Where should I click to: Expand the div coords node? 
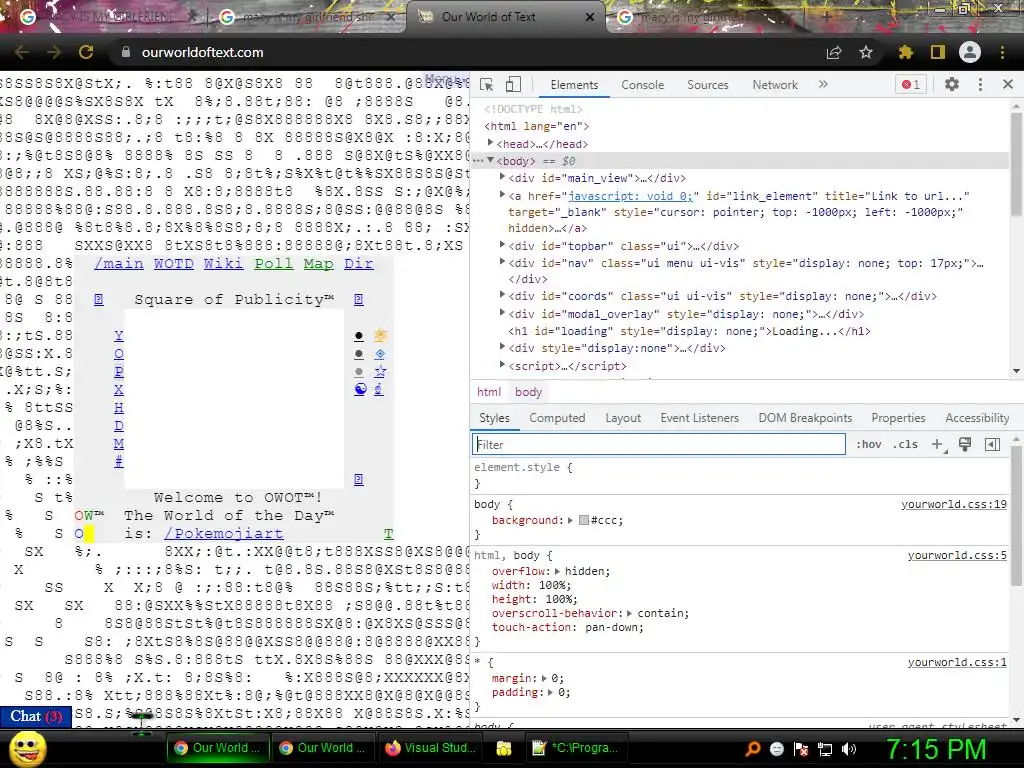pyautogui.click(x=502, y=295)
